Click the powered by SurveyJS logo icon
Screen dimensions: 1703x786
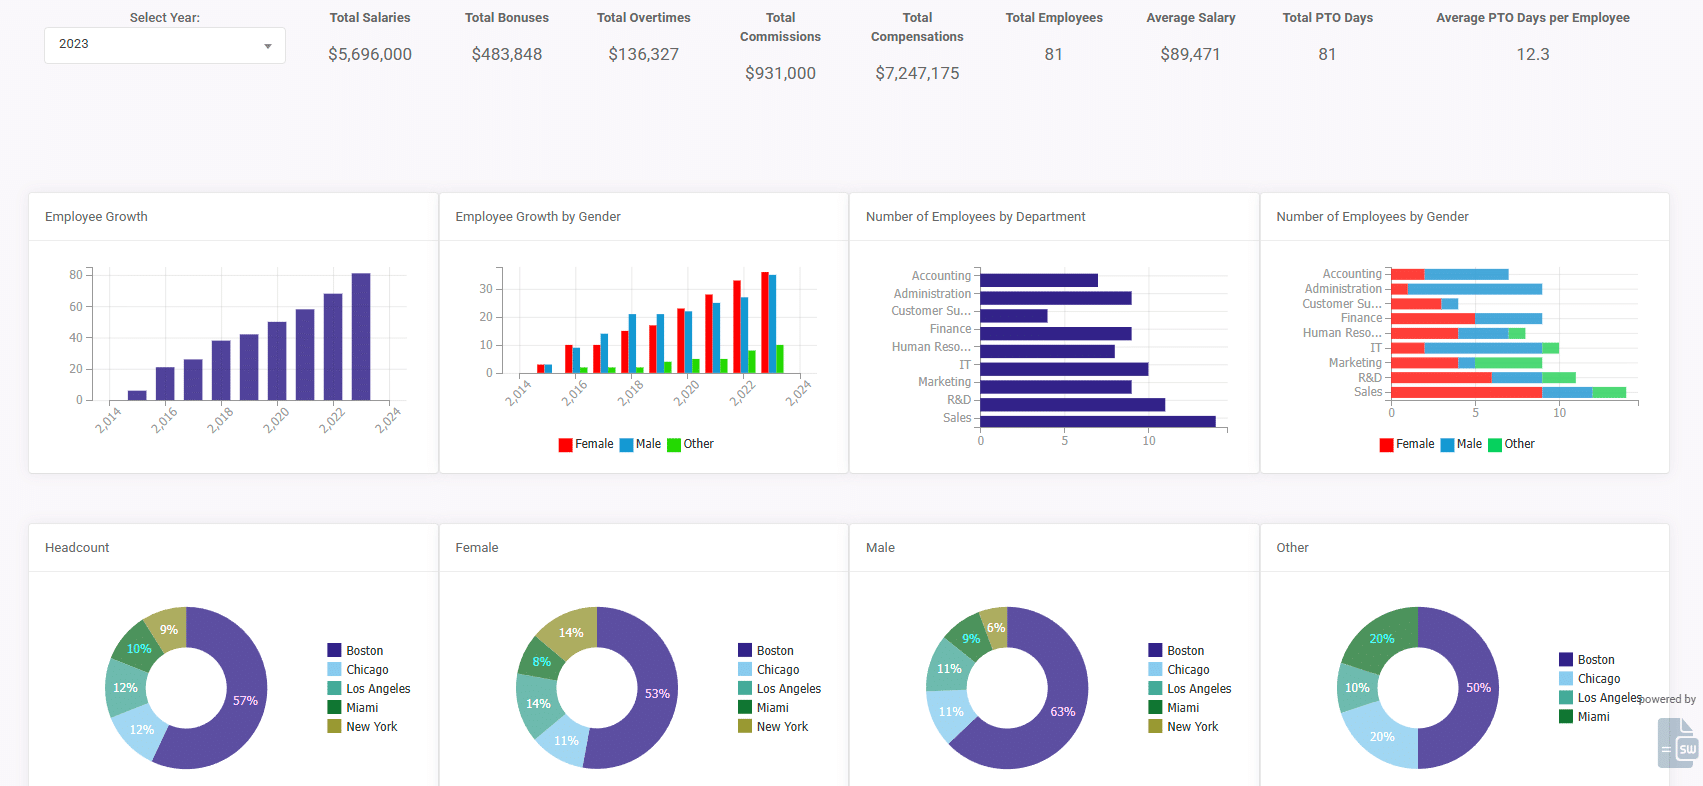[1679, 744]
